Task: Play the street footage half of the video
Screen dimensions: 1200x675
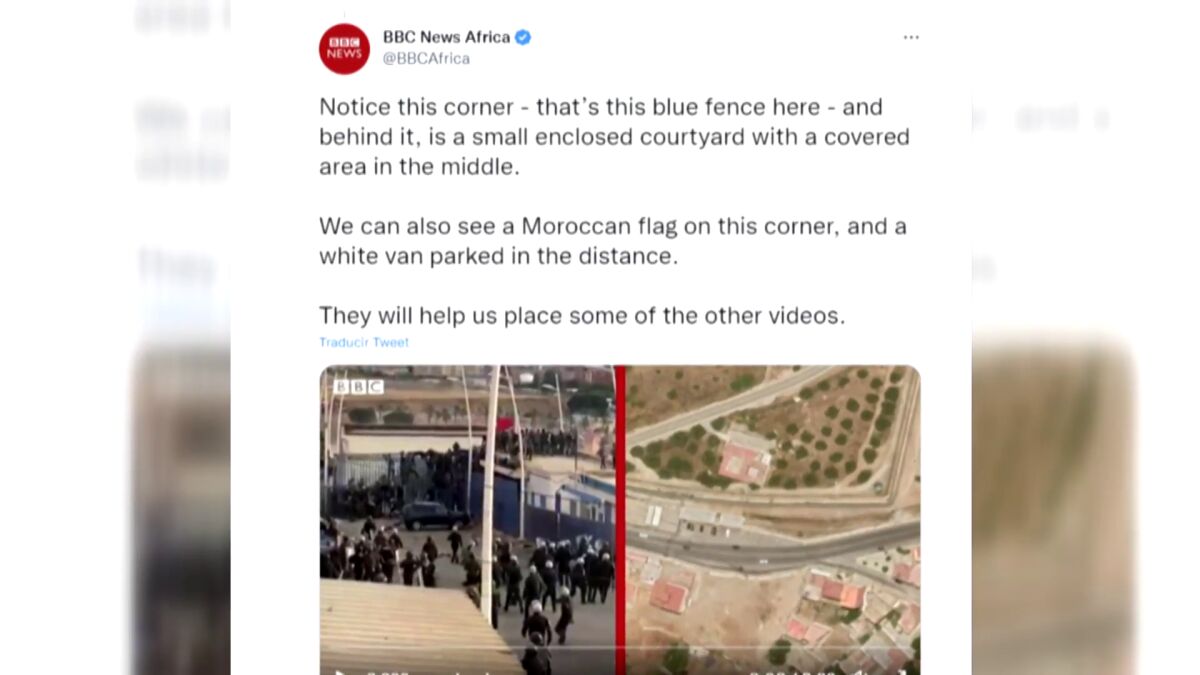Action: pyautogui.click(x=467, y=520)
